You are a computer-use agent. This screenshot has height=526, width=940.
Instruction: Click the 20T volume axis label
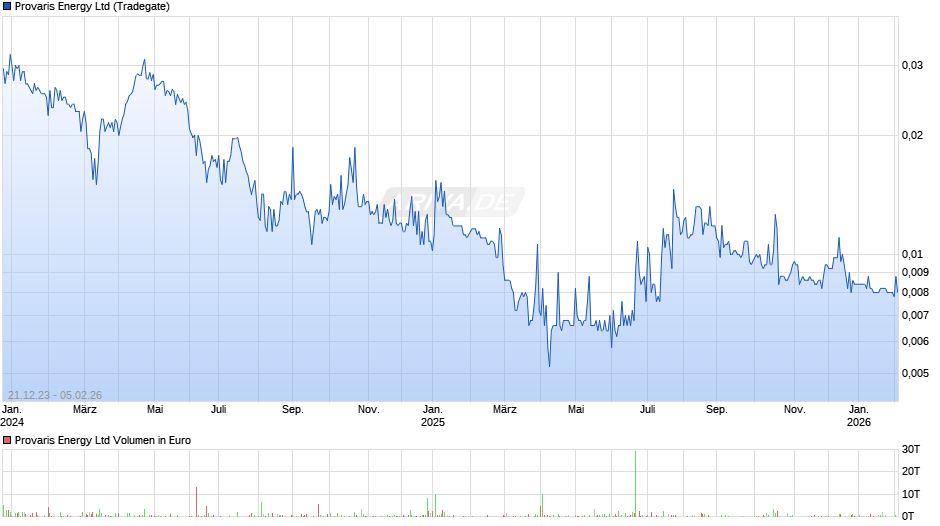[x=911, y=471]
